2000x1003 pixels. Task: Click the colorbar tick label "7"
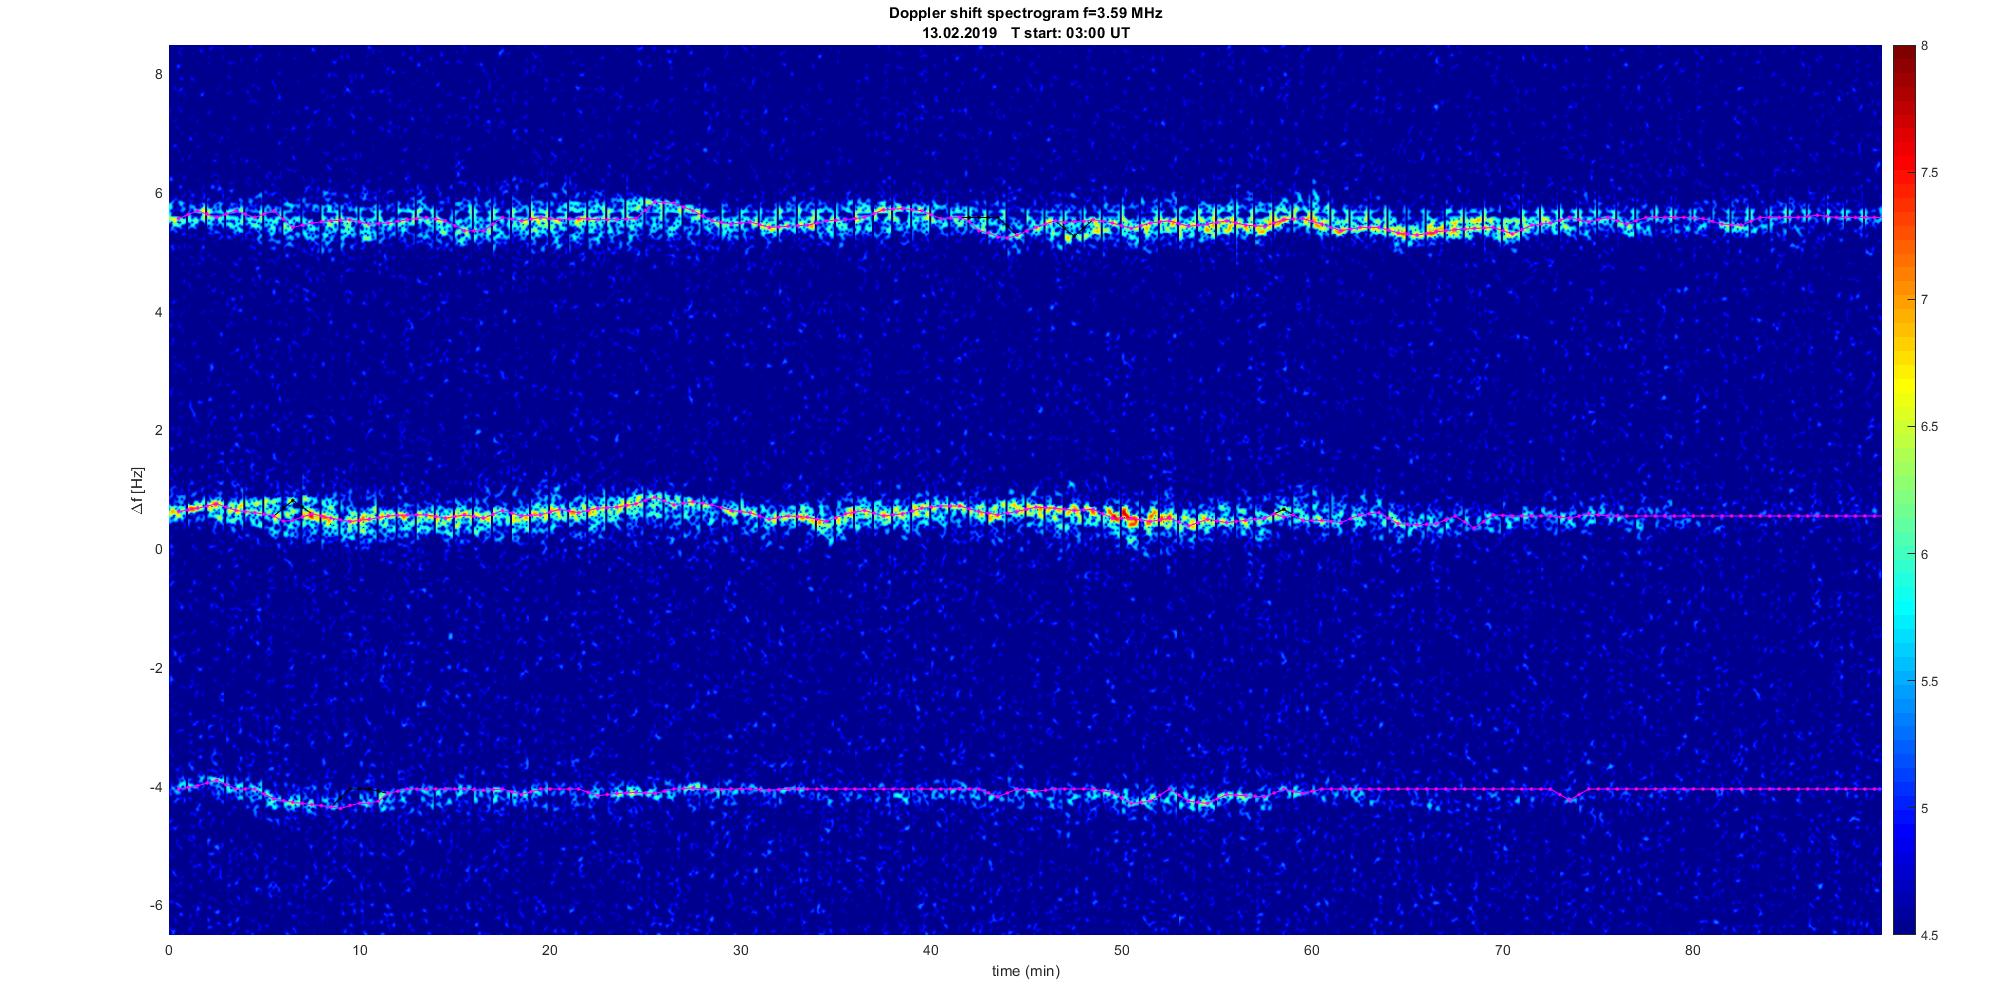[x=1926, y=300]
